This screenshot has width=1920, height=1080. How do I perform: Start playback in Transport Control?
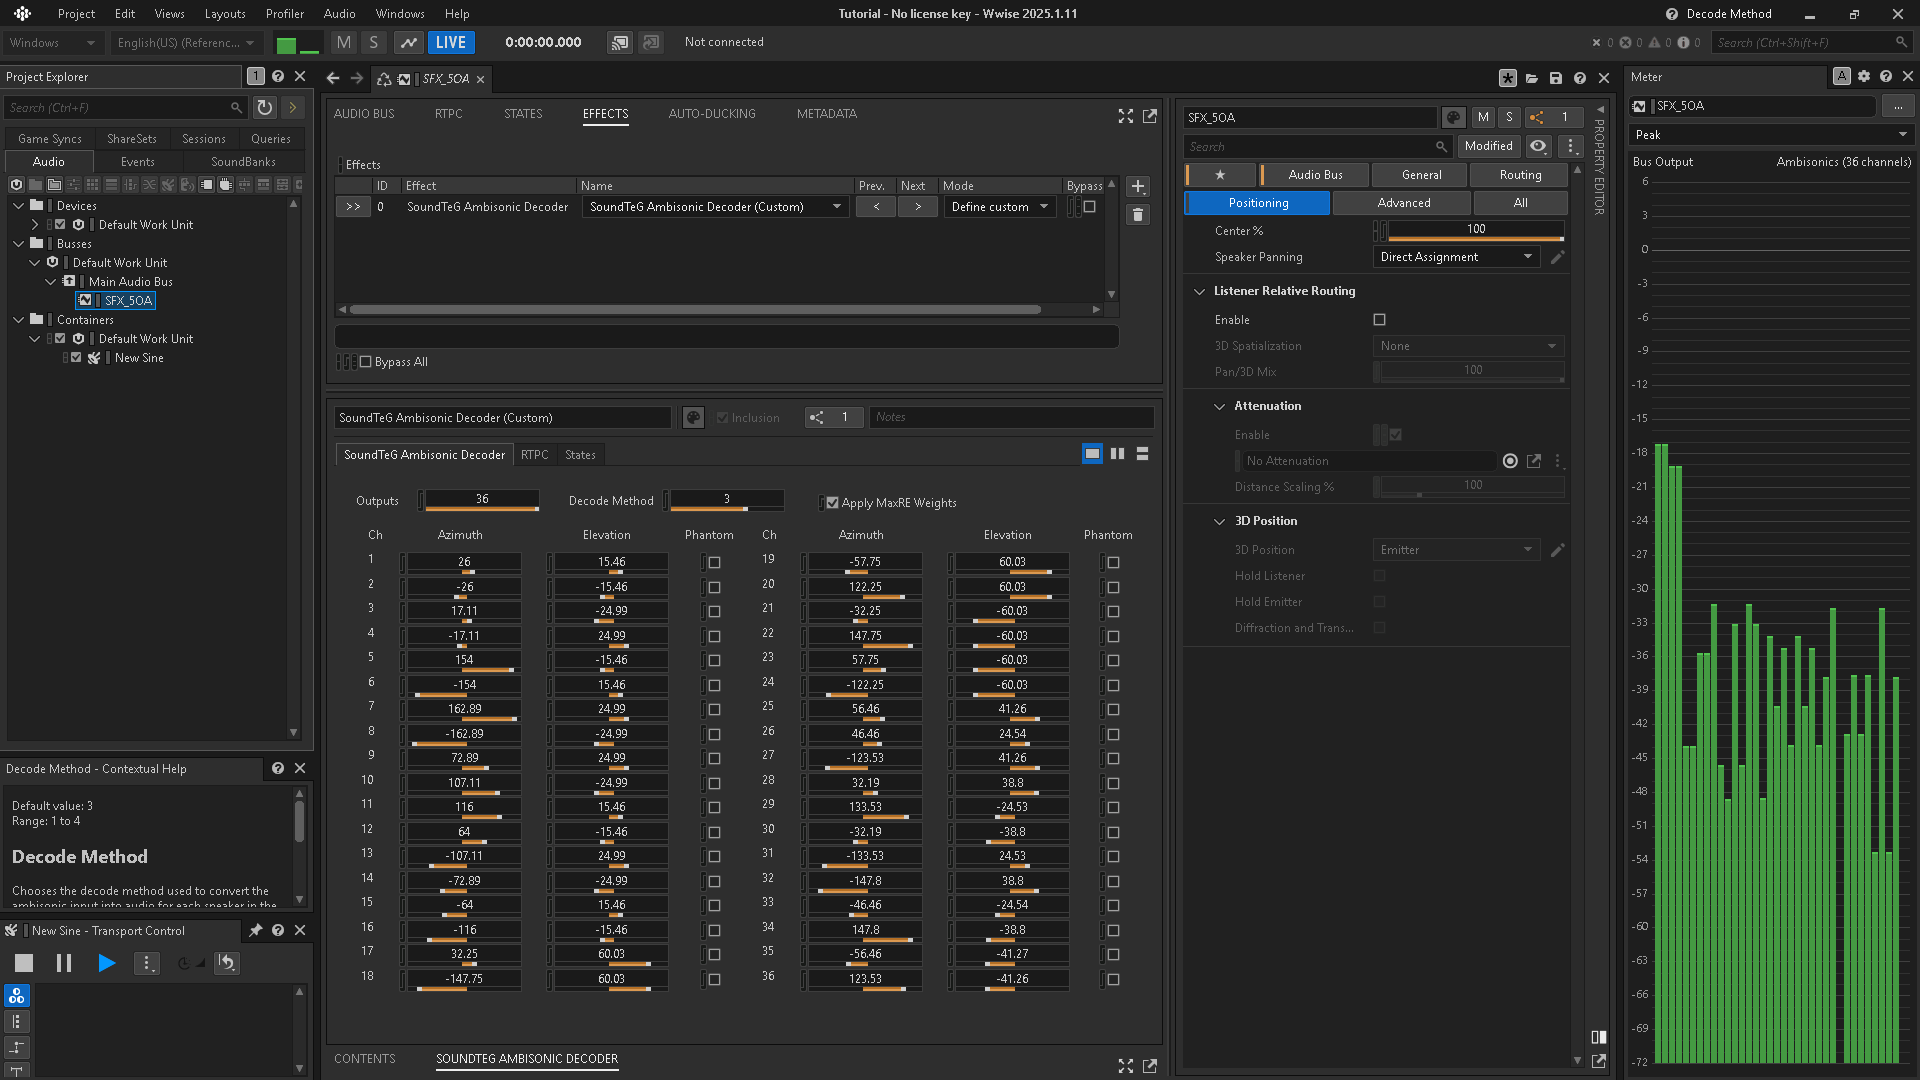point(106,963)
